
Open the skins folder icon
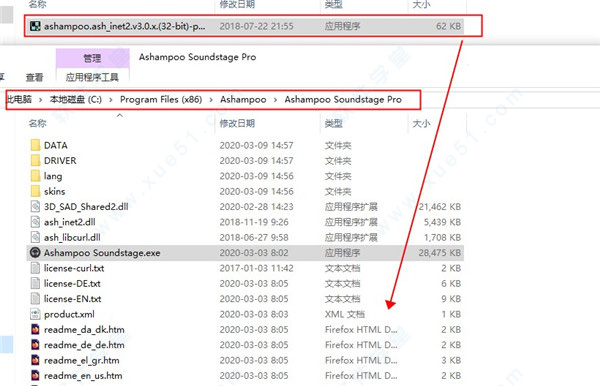(35, 191)
